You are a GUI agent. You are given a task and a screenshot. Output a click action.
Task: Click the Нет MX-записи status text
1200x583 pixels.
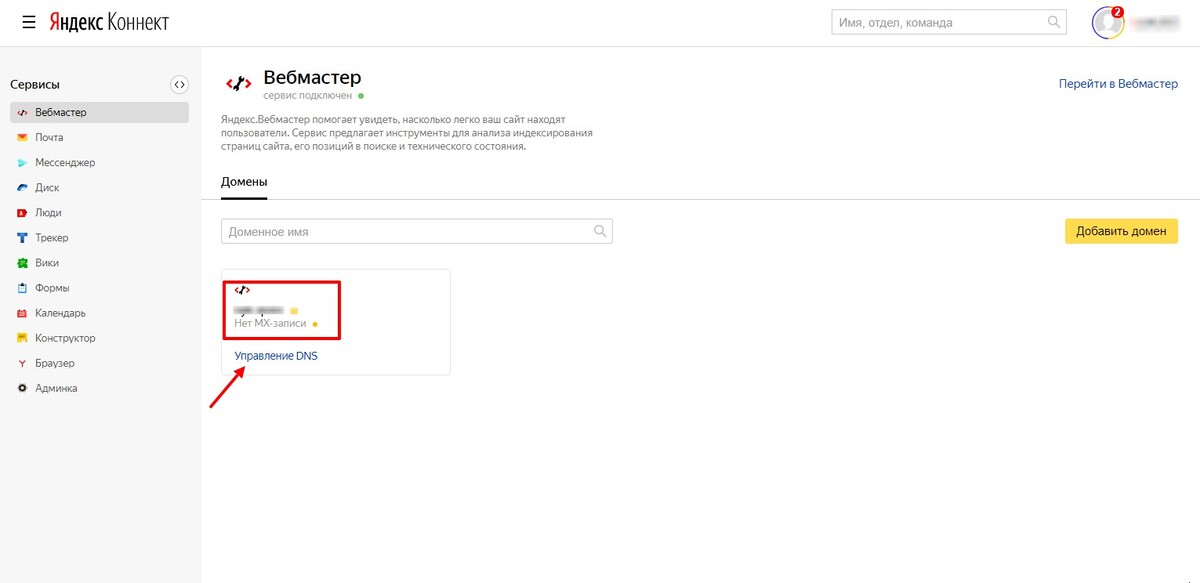tap(270, 324)
